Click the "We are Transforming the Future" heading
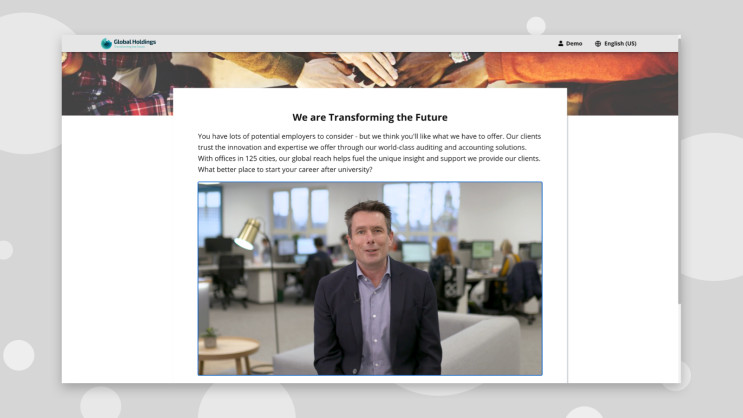Screen dimensions: 743x418 pos(369,117)
